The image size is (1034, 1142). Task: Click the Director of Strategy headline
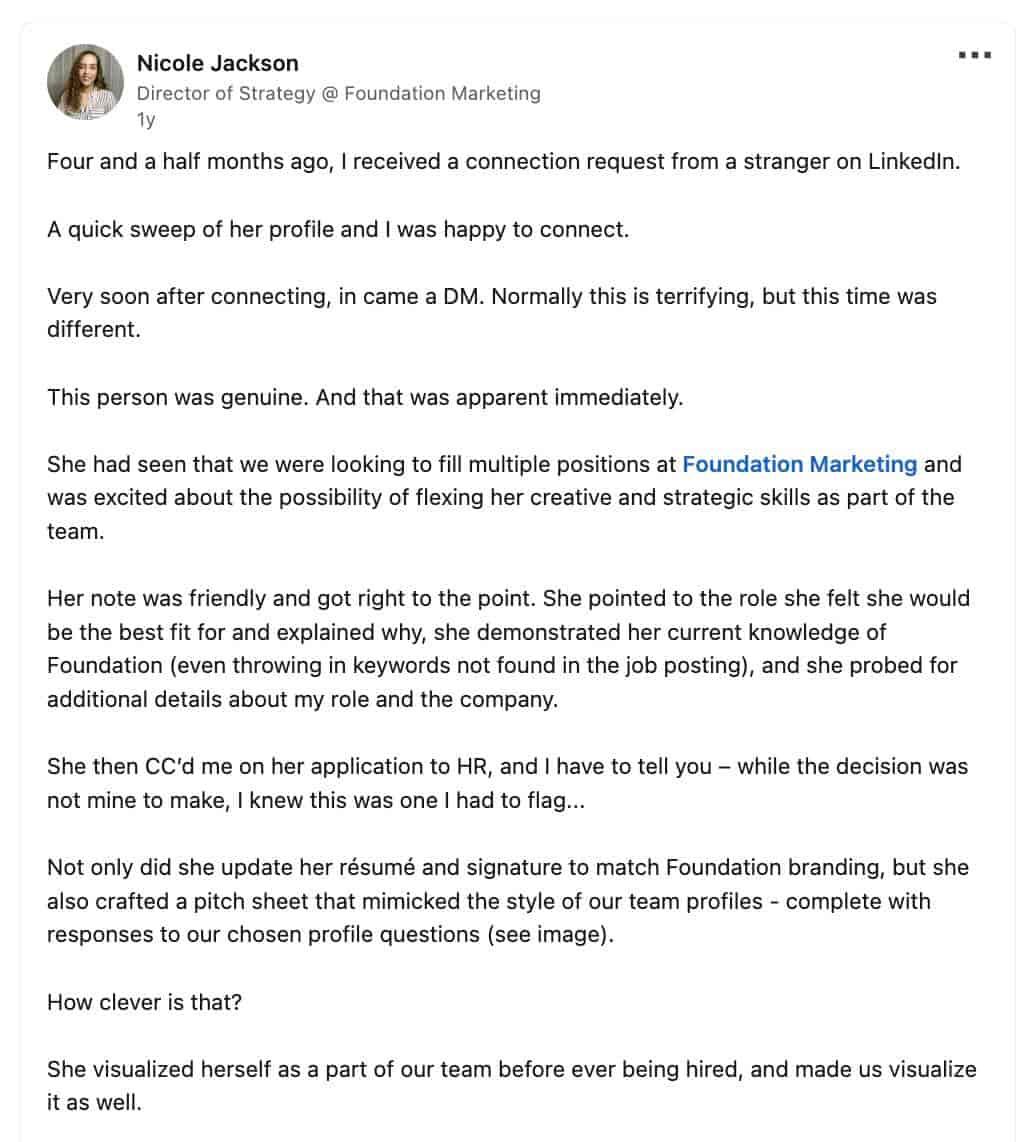click(338, 93)
